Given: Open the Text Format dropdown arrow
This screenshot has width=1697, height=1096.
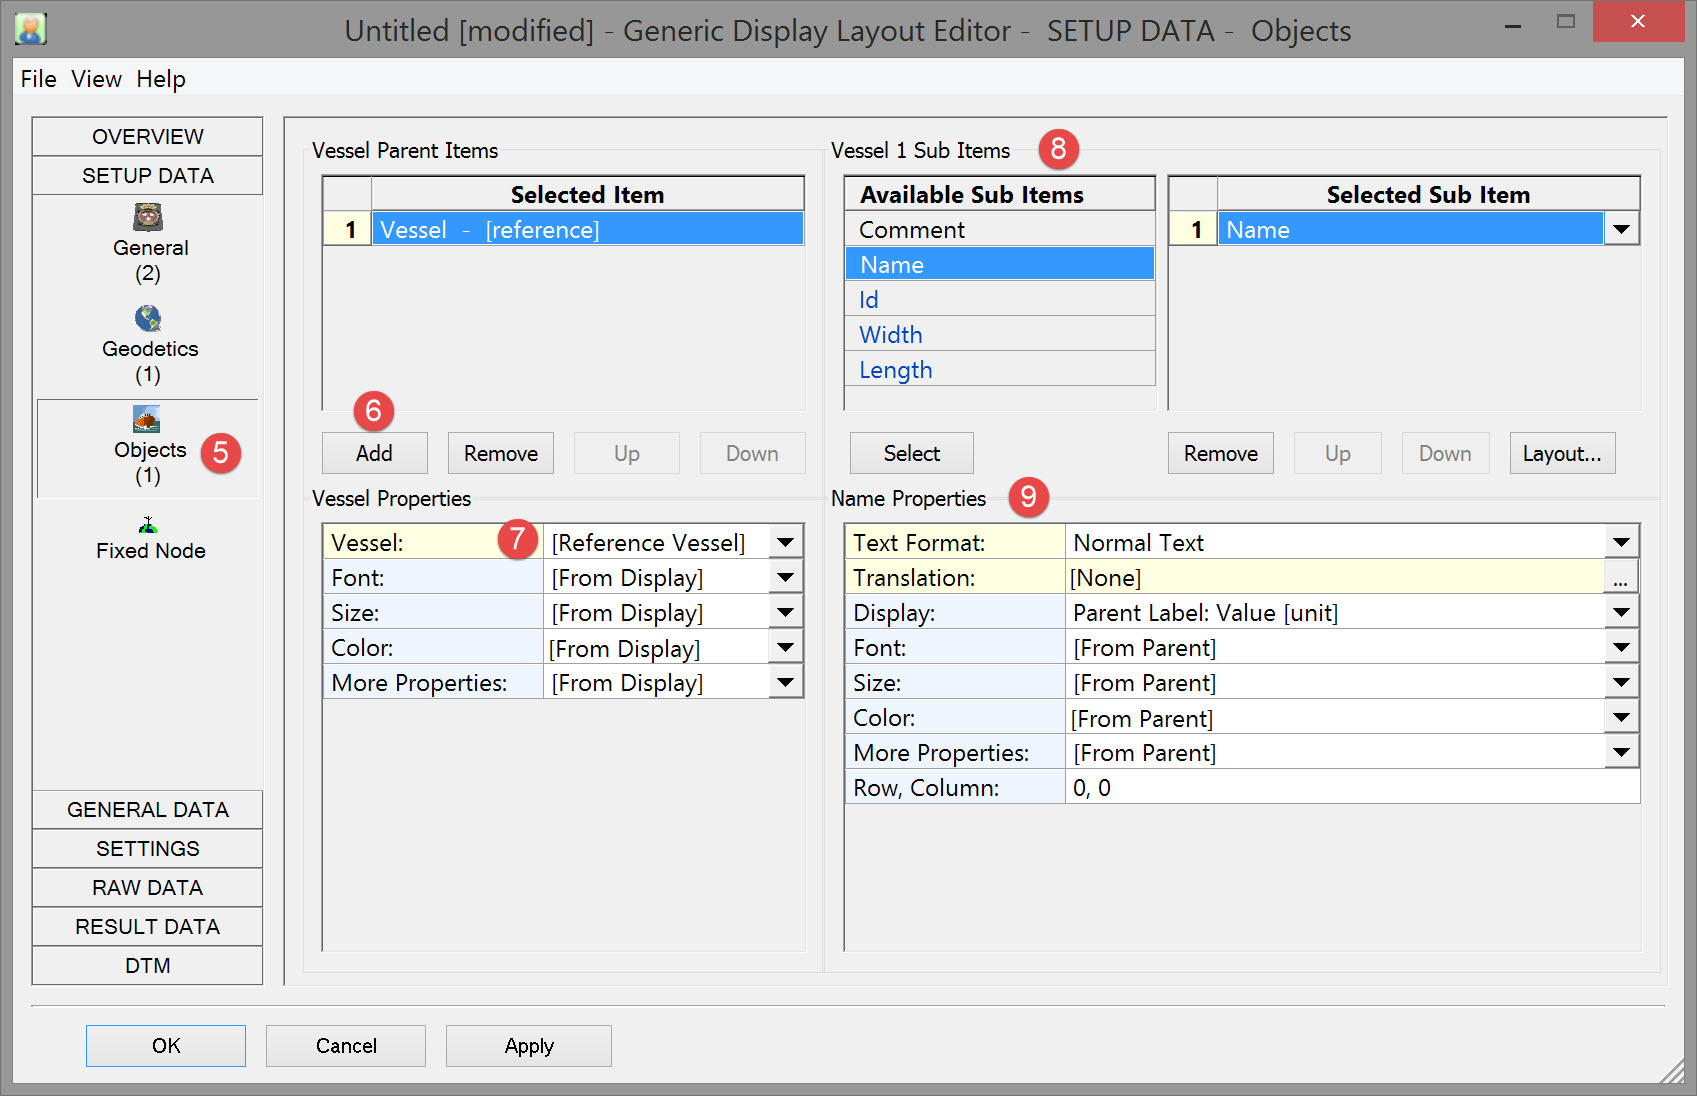Looking at the screenshot, I should click(x=1620, y=543).
